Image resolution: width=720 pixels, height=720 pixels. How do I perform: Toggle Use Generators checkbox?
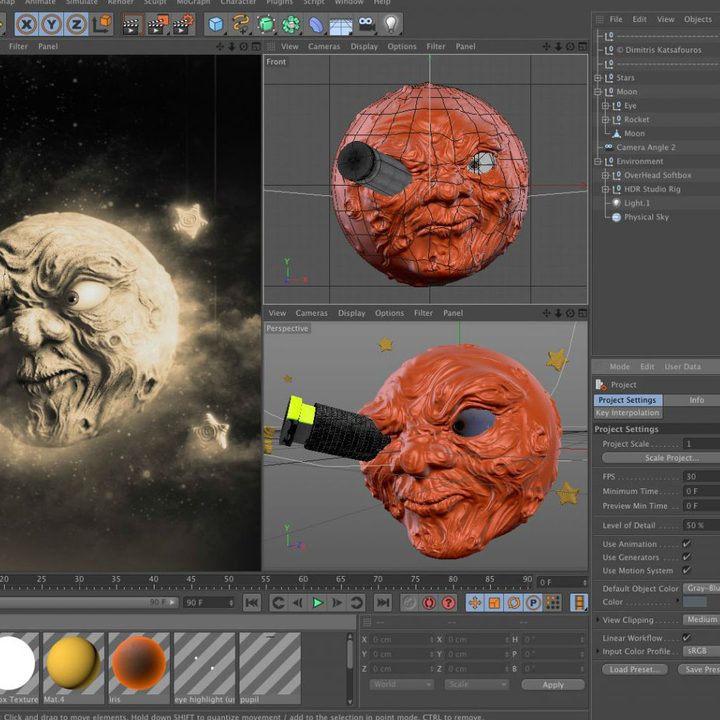click(686, 557)
